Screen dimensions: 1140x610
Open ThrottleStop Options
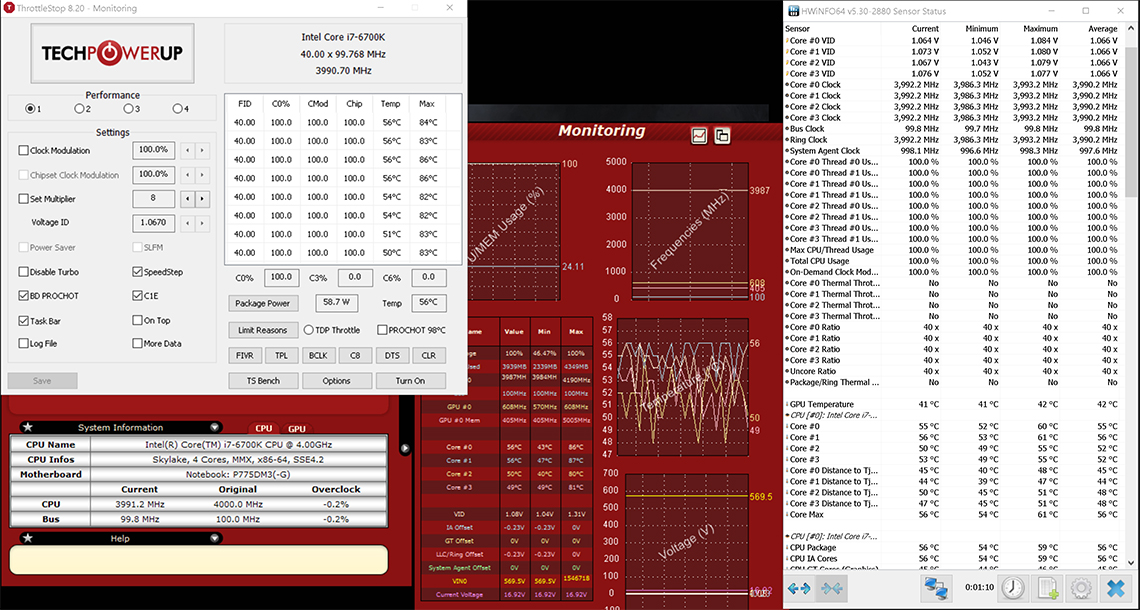(x=337, y=380)
